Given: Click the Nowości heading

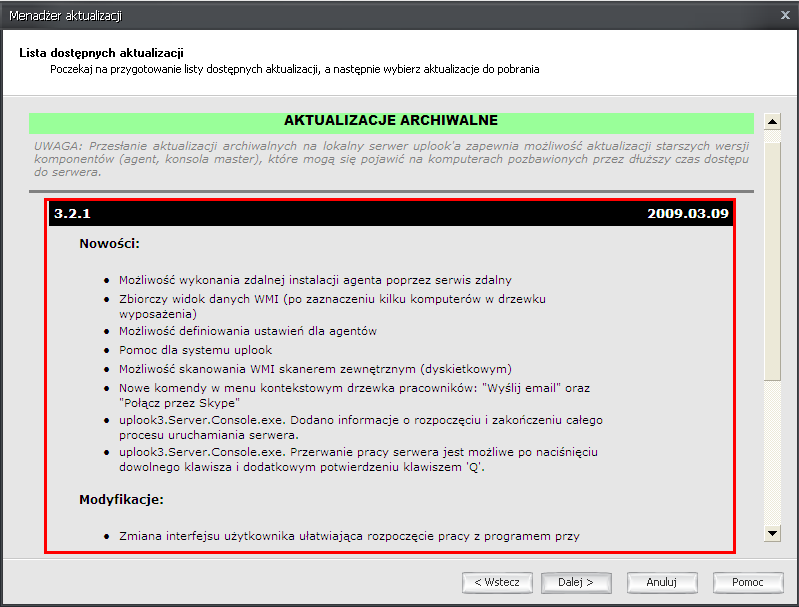Looking at the screenshot, I should coord(109,244).
